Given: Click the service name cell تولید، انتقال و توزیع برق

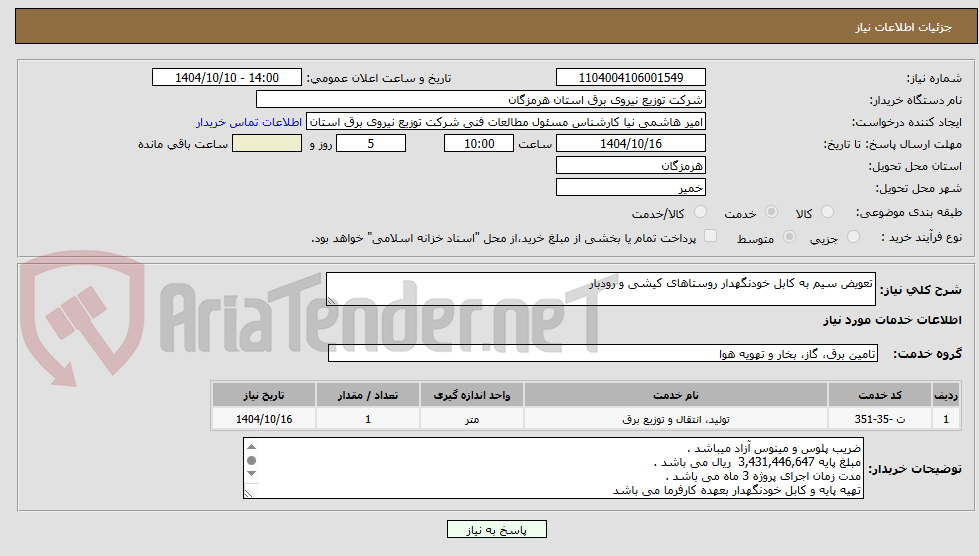Looking at the screenshot, I should pyautogui.click(x=676, y=419).
